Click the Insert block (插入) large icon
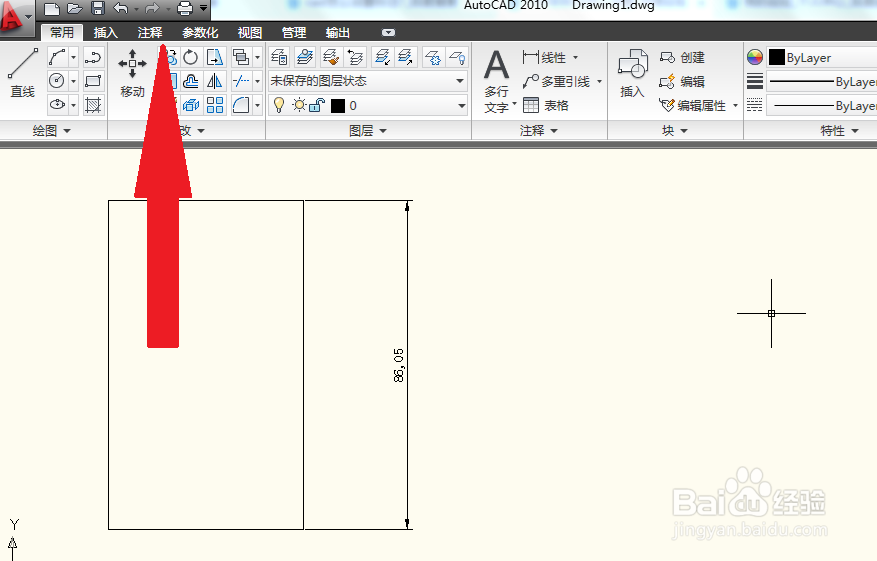The width and height of the screenshot is (877, 561). tap(633, 73)
